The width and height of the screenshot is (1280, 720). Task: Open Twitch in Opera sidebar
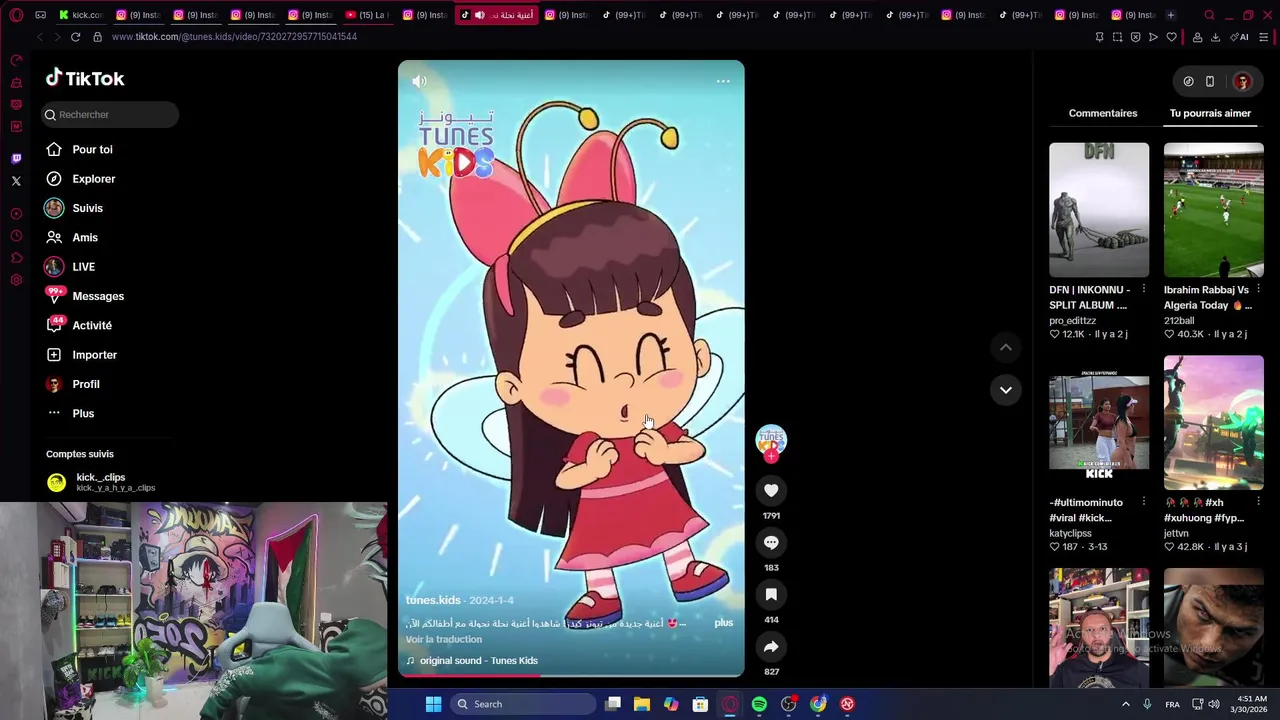tap(16, 159)
